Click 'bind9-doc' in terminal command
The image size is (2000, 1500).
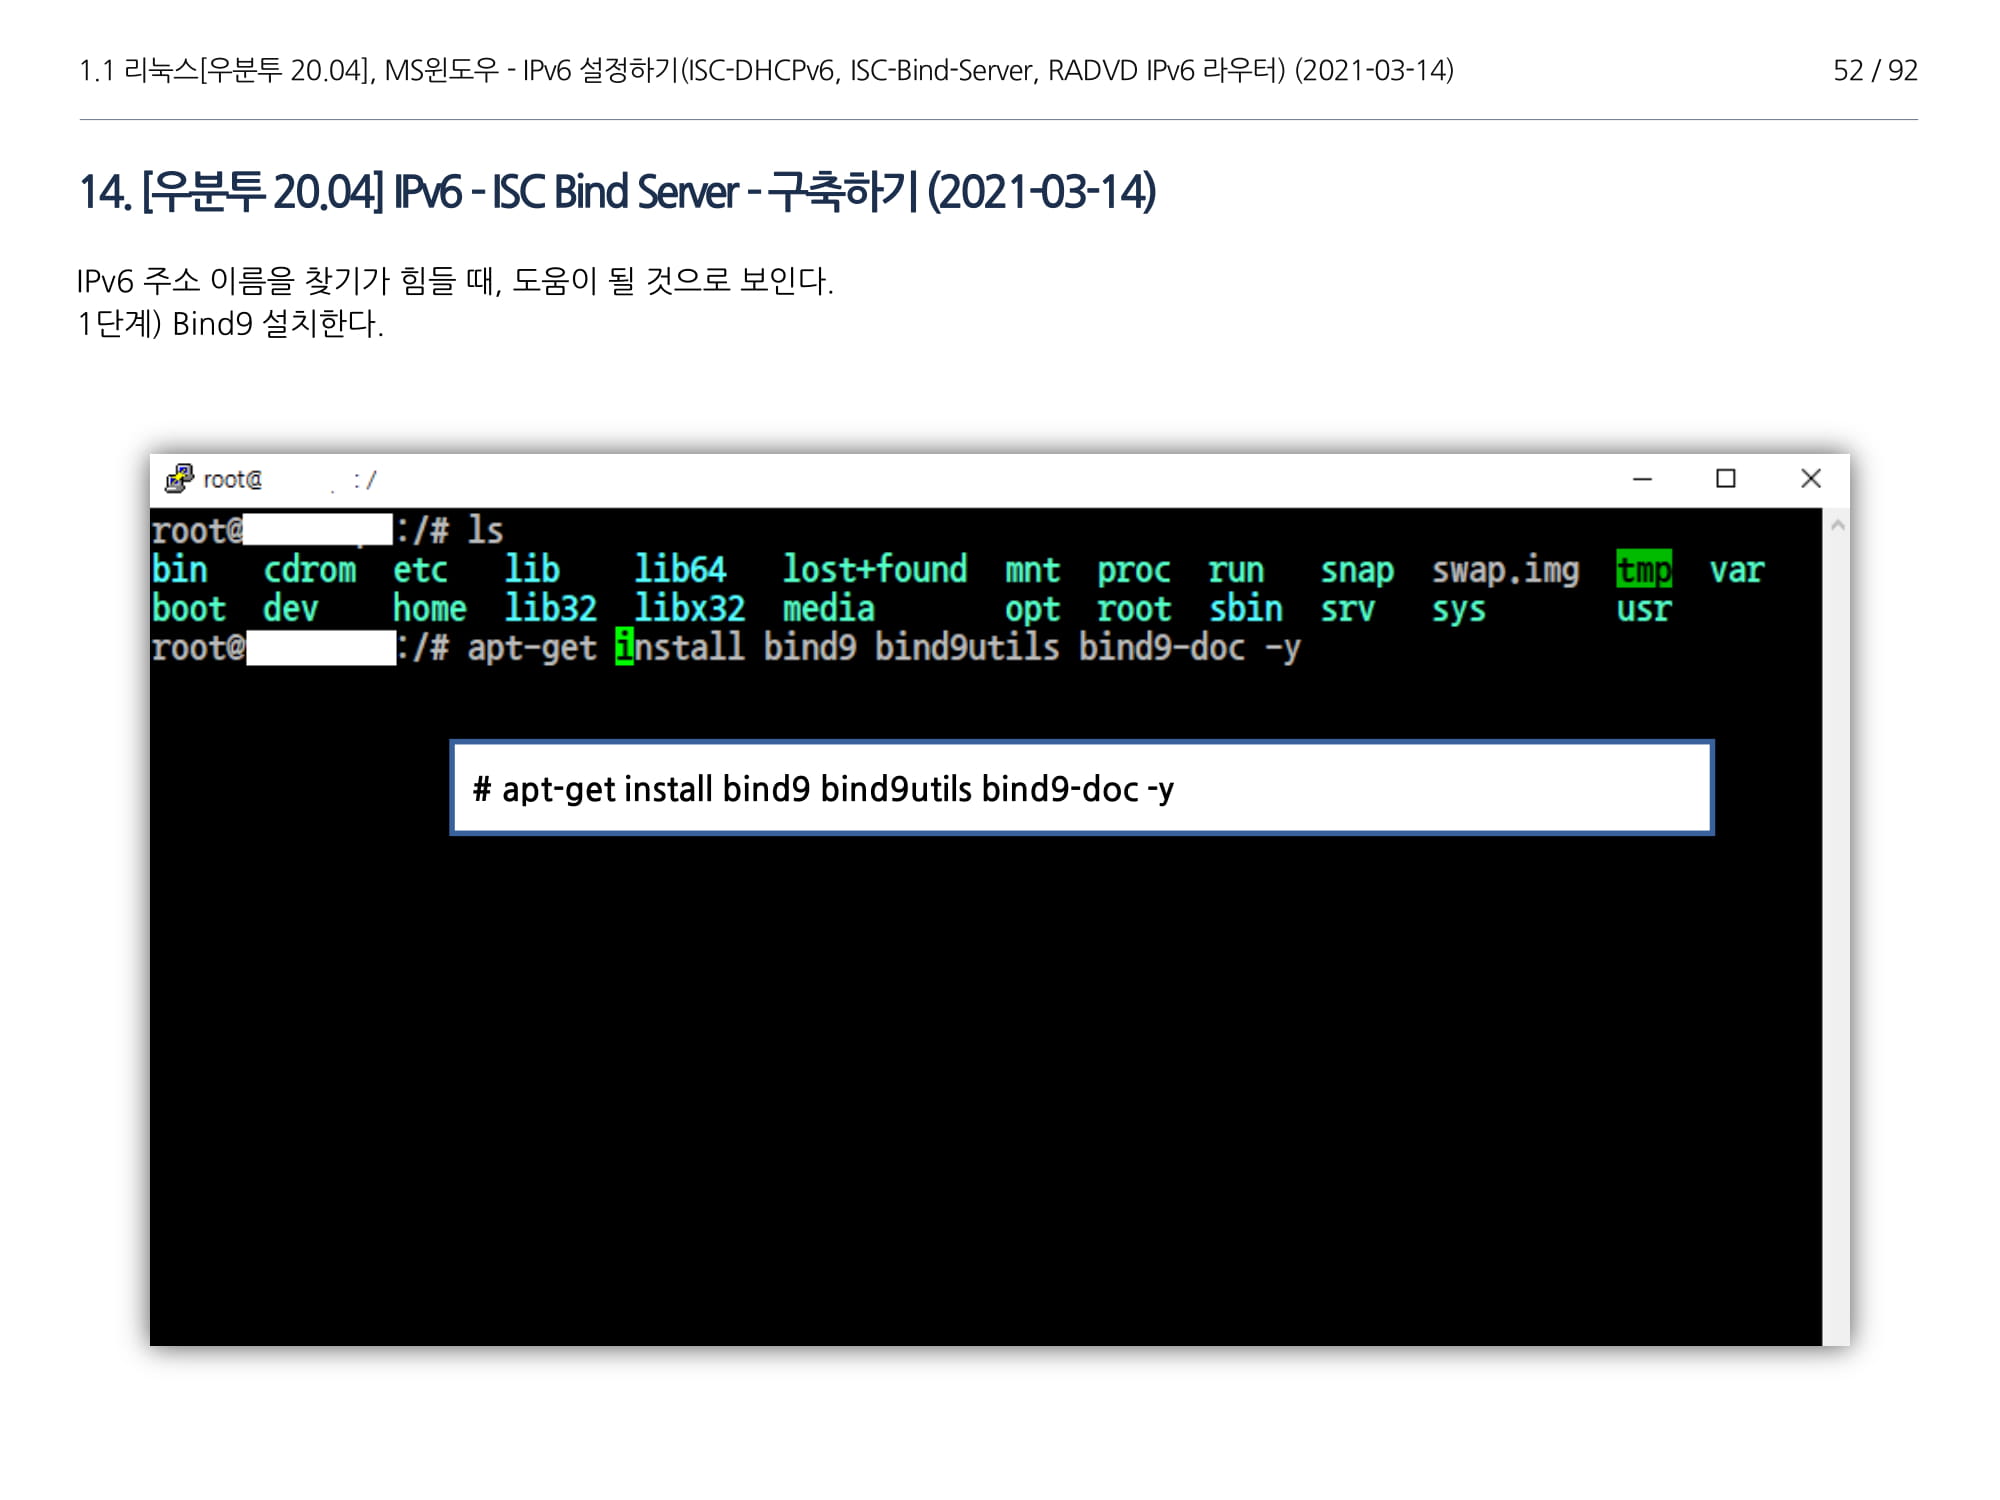(1161, 647)
